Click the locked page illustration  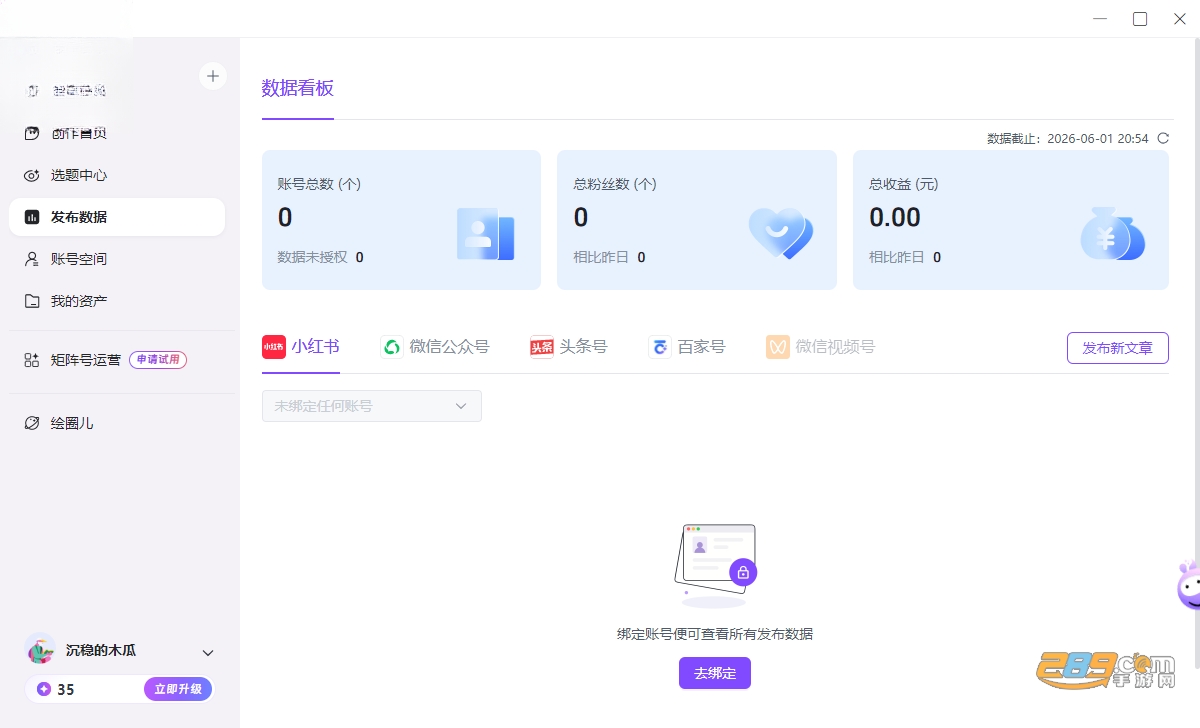(x=715, y=565)
